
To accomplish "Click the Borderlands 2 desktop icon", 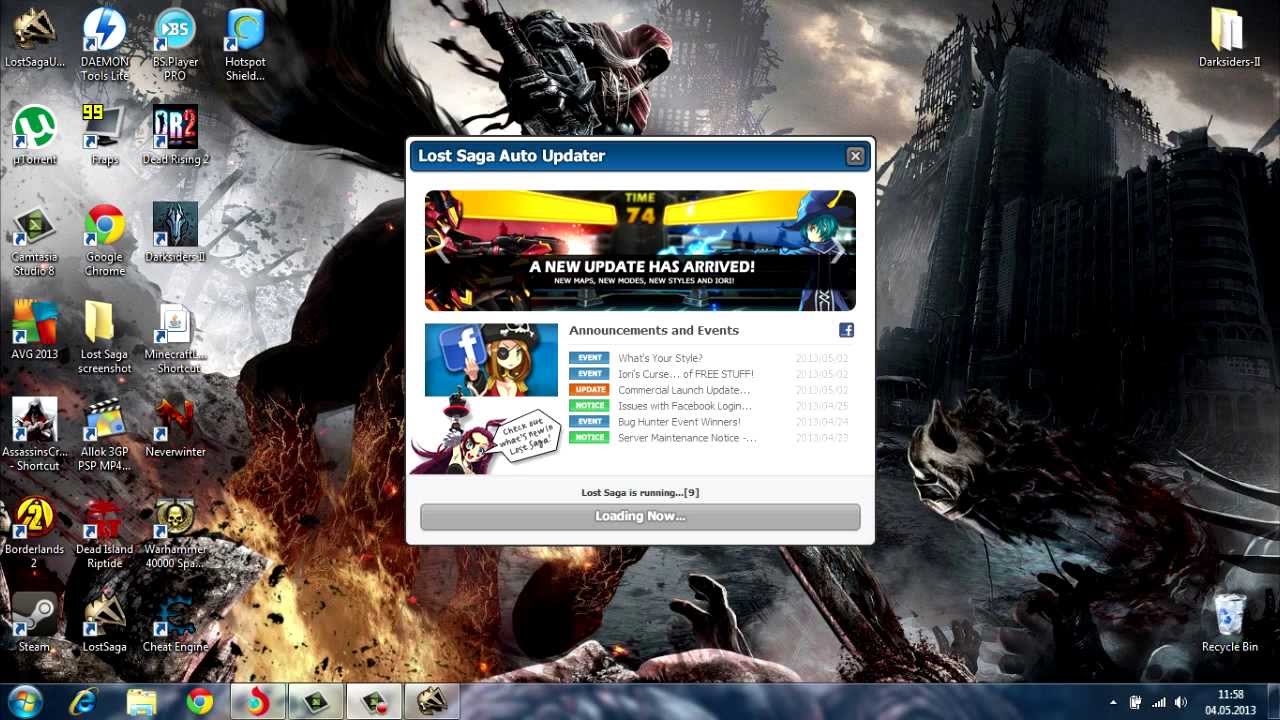I will tap(35, 532).
